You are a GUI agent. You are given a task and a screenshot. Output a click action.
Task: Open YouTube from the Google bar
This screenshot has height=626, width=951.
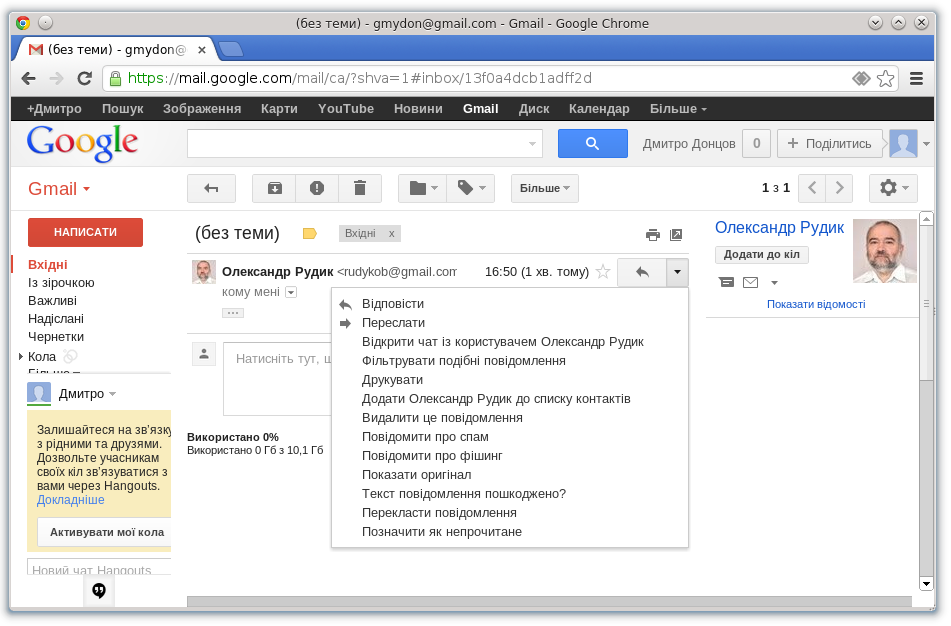[346, 109]
